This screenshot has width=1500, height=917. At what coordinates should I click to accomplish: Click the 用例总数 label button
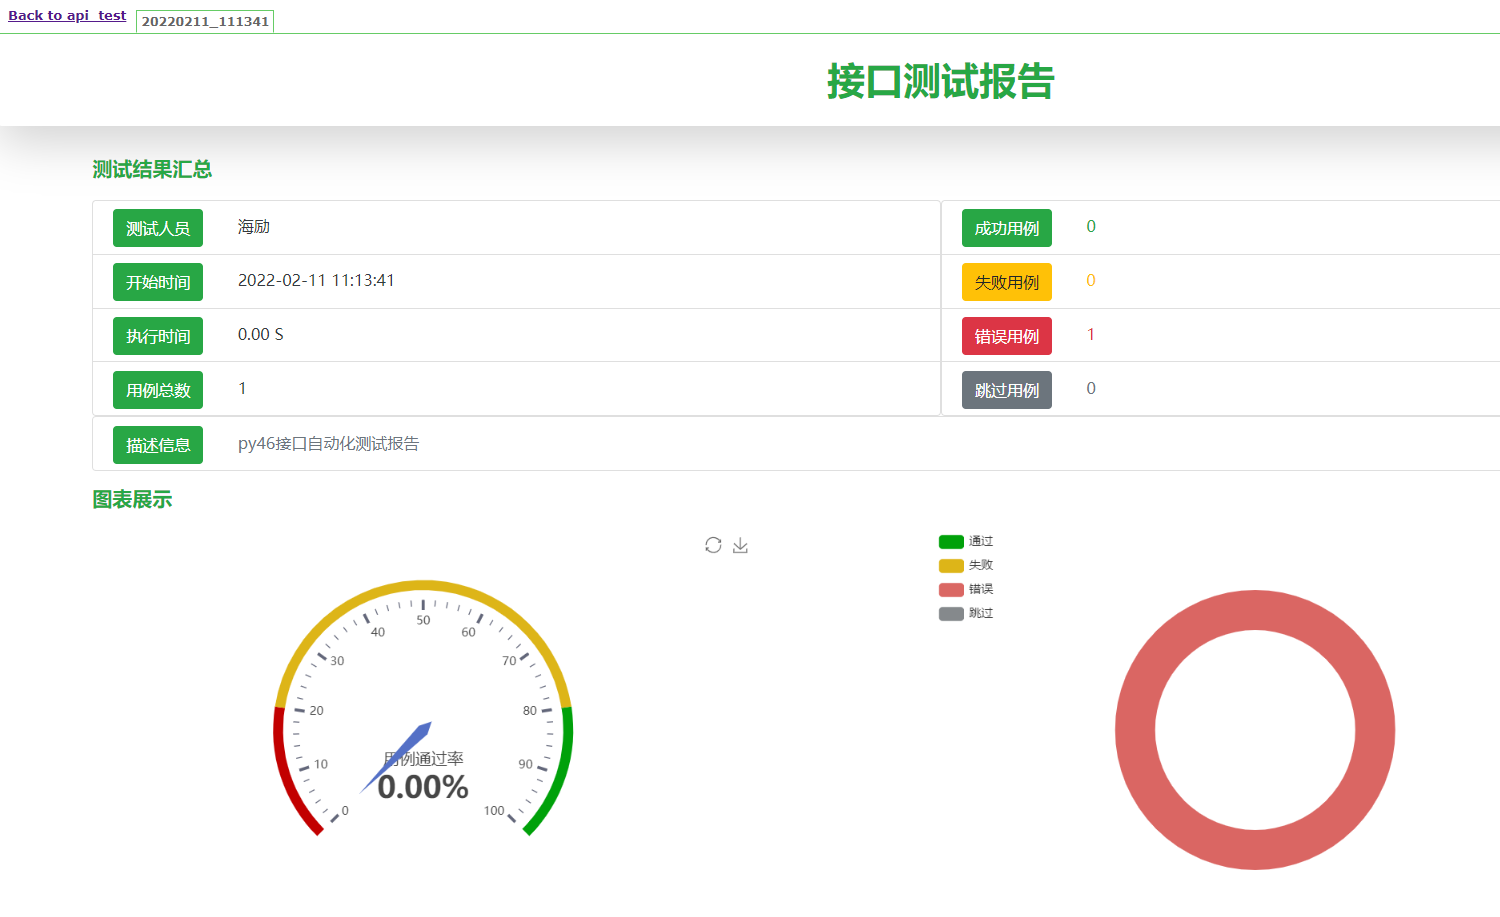158,390
